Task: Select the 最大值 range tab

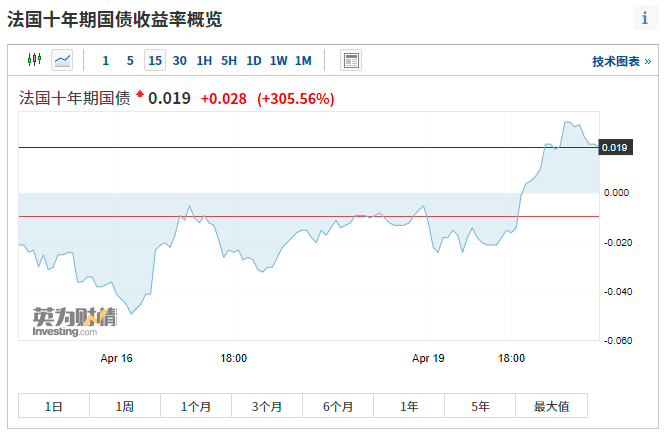Action: point(551,406)
